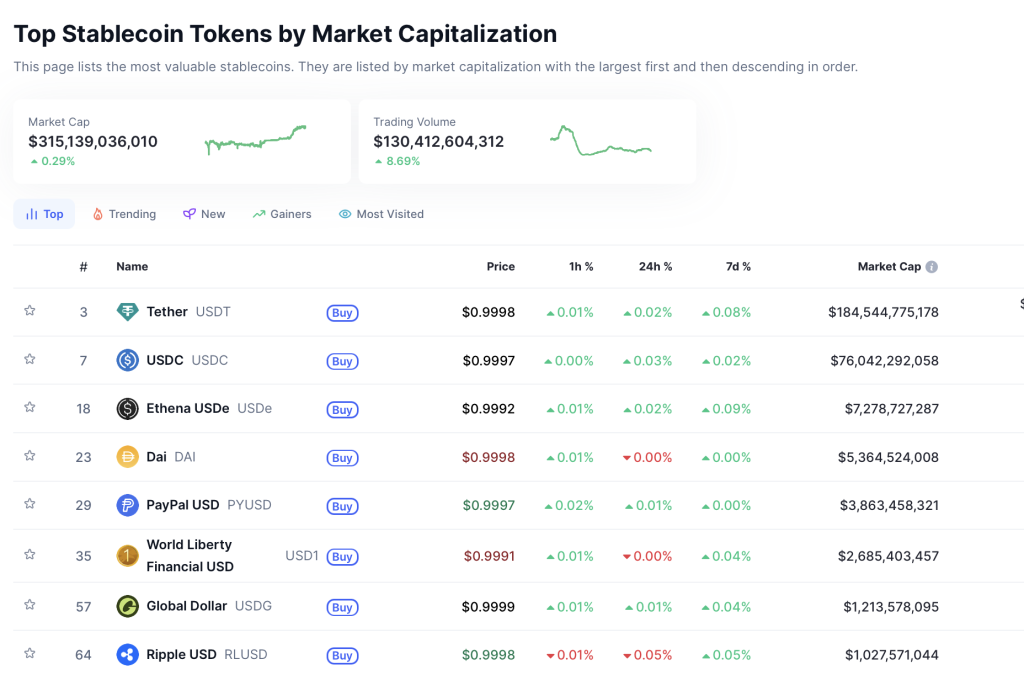The height and width of the screenshot is (675, 1024).
Task: Click the PayPal USD logo icon
Action: [127, 506]
